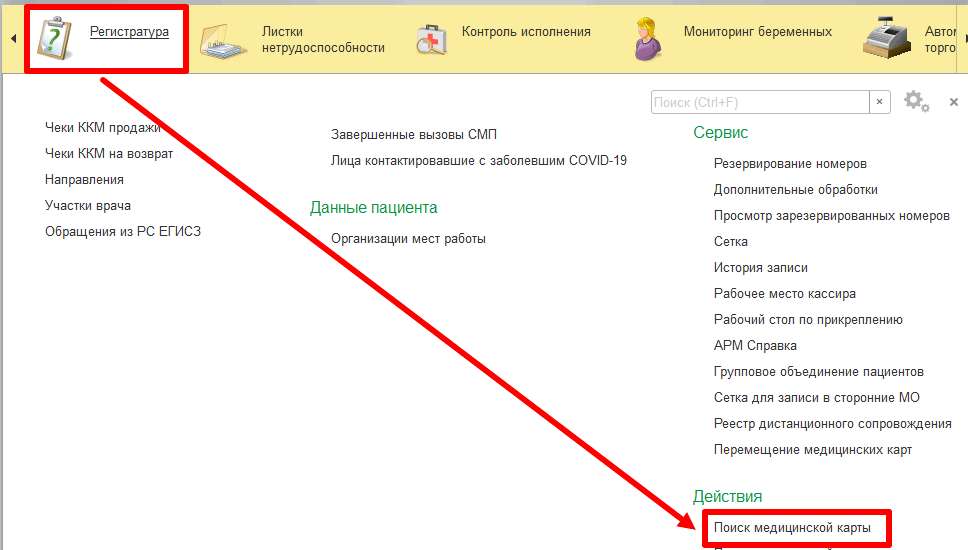Click the Регистратура clipboard icon
This screenshot has width=968, height=550.
[55, 39]
